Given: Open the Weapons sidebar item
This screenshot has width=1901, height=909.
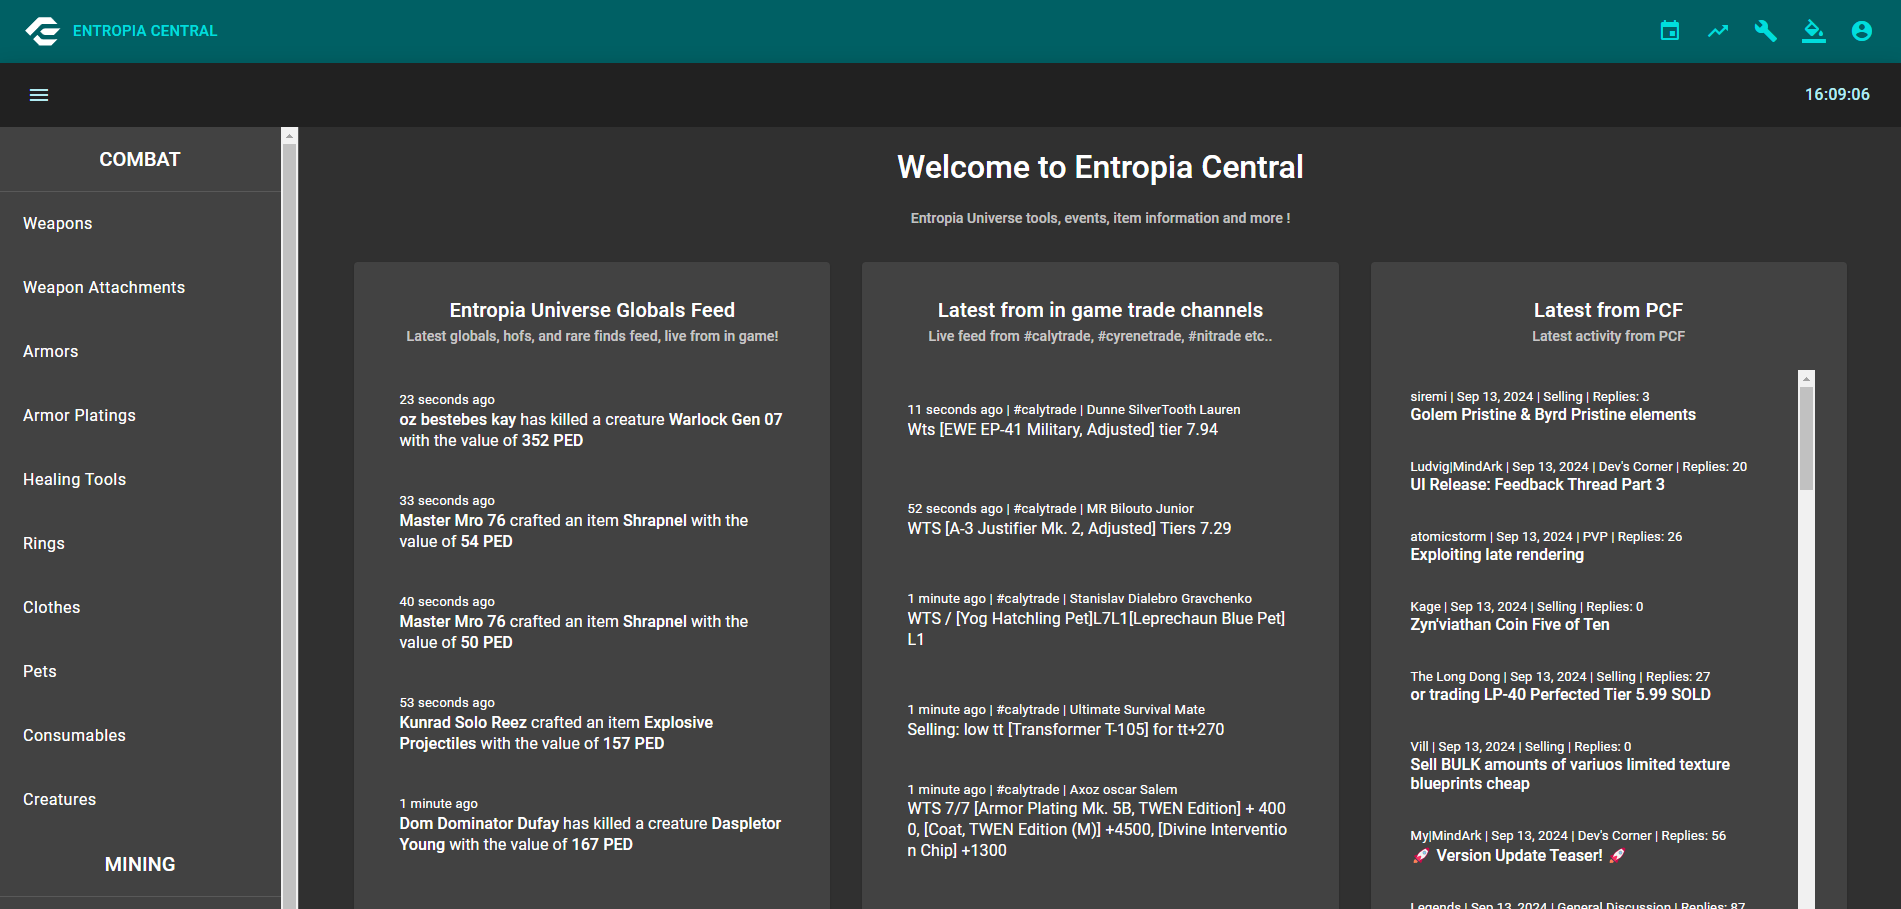Looking at the screenshot, I should click(140, 224).
